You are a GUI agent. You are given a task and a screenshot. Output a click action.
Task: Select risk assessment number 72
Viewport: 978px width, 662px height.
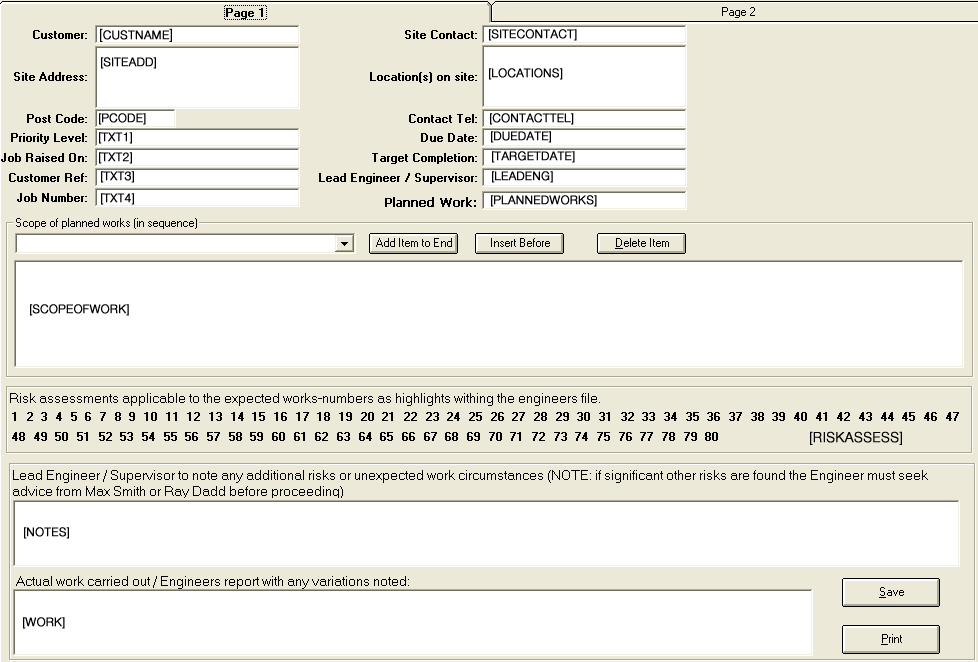[x=538, y=437]
